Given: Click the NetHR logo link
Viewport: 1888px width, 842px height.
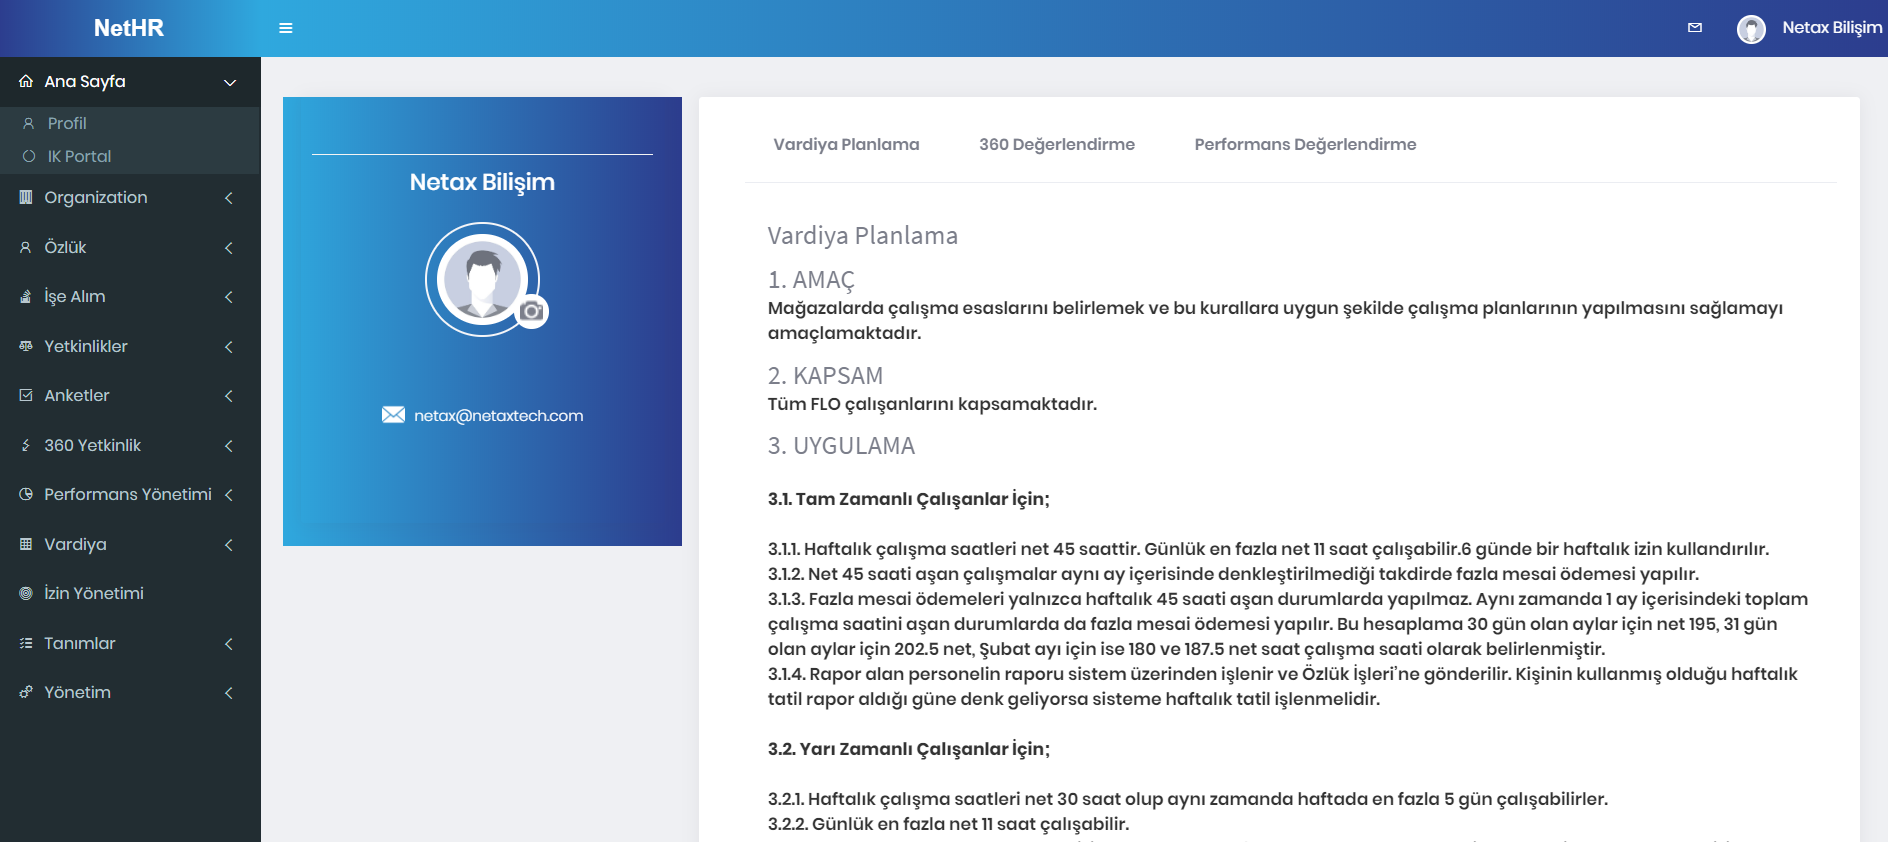Looking at the screenshot, I should click(129, 28).
